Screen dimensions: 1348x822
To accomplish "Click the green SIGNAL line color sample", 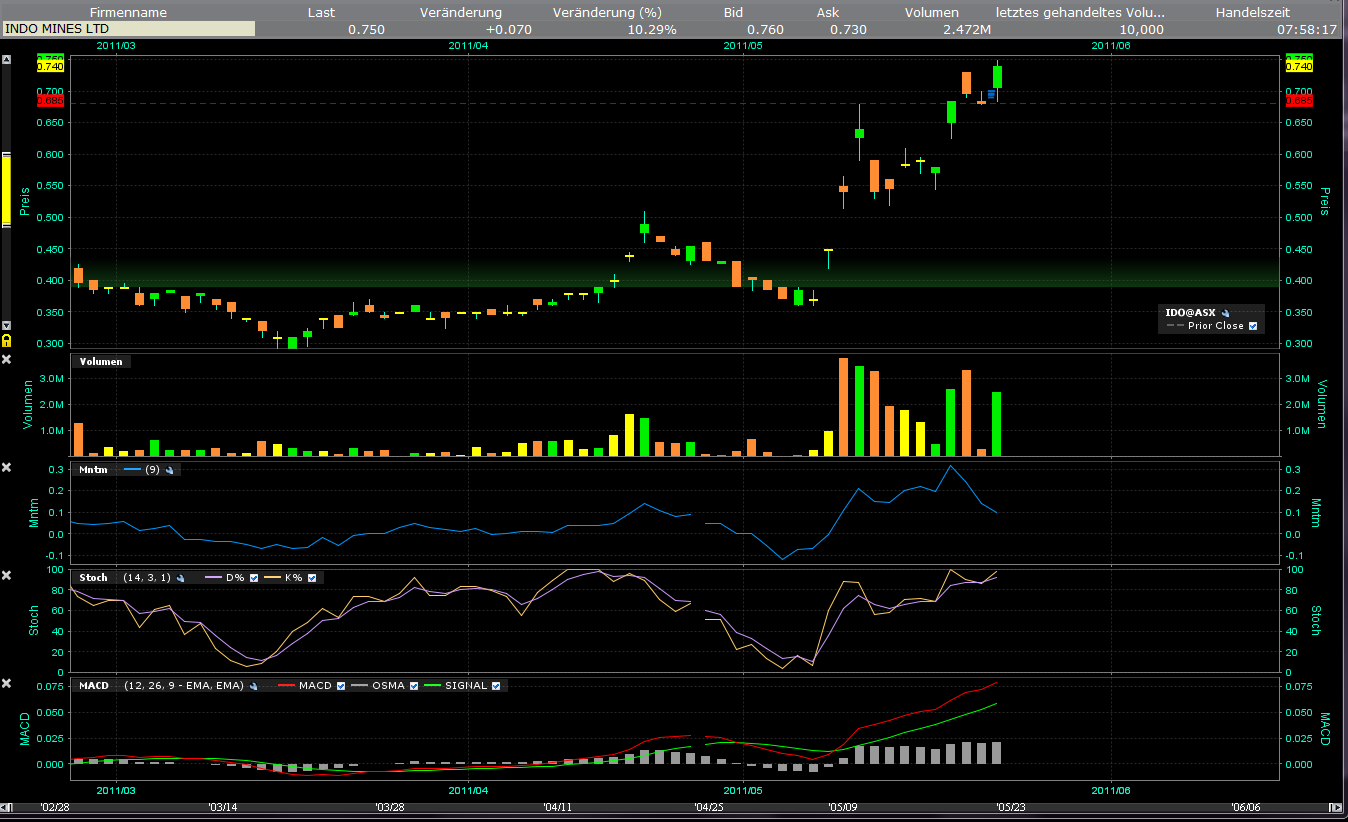I will tap(431, 686).
